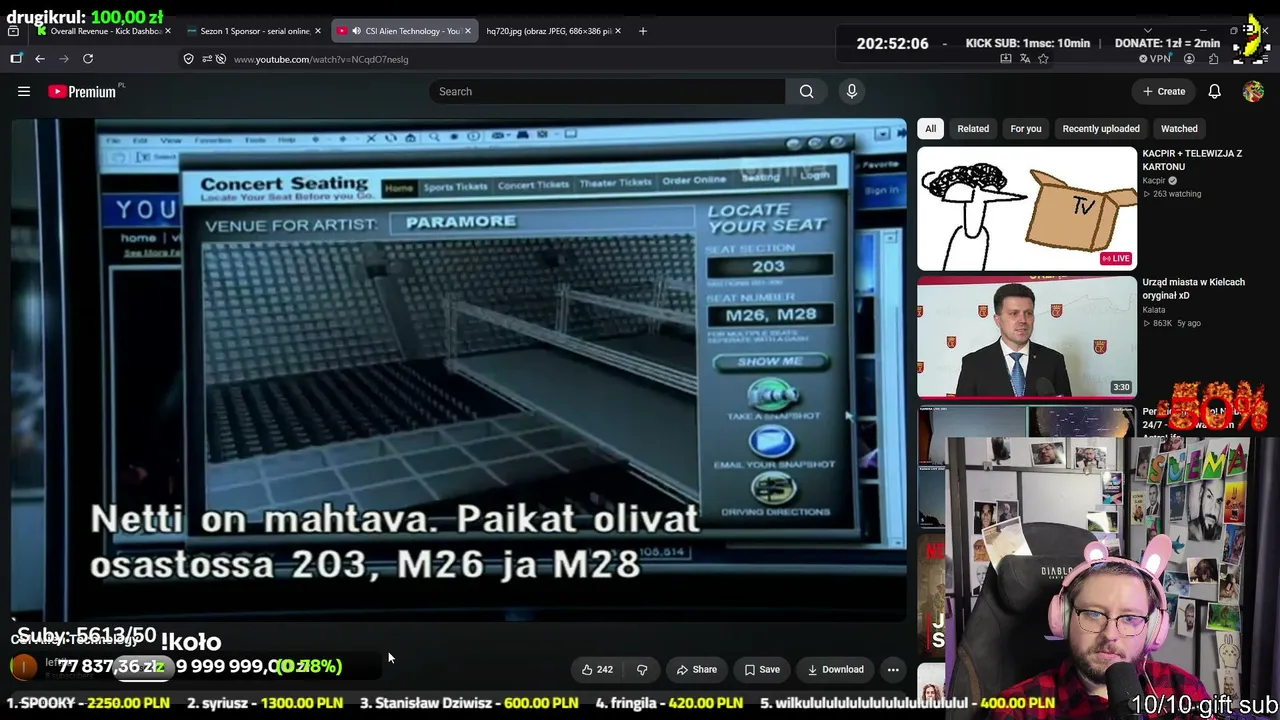Close the Overall Revenue Kick Dashboard tab
The height and width of the screenshot is (720, 1280).
[x=167, y=31]
